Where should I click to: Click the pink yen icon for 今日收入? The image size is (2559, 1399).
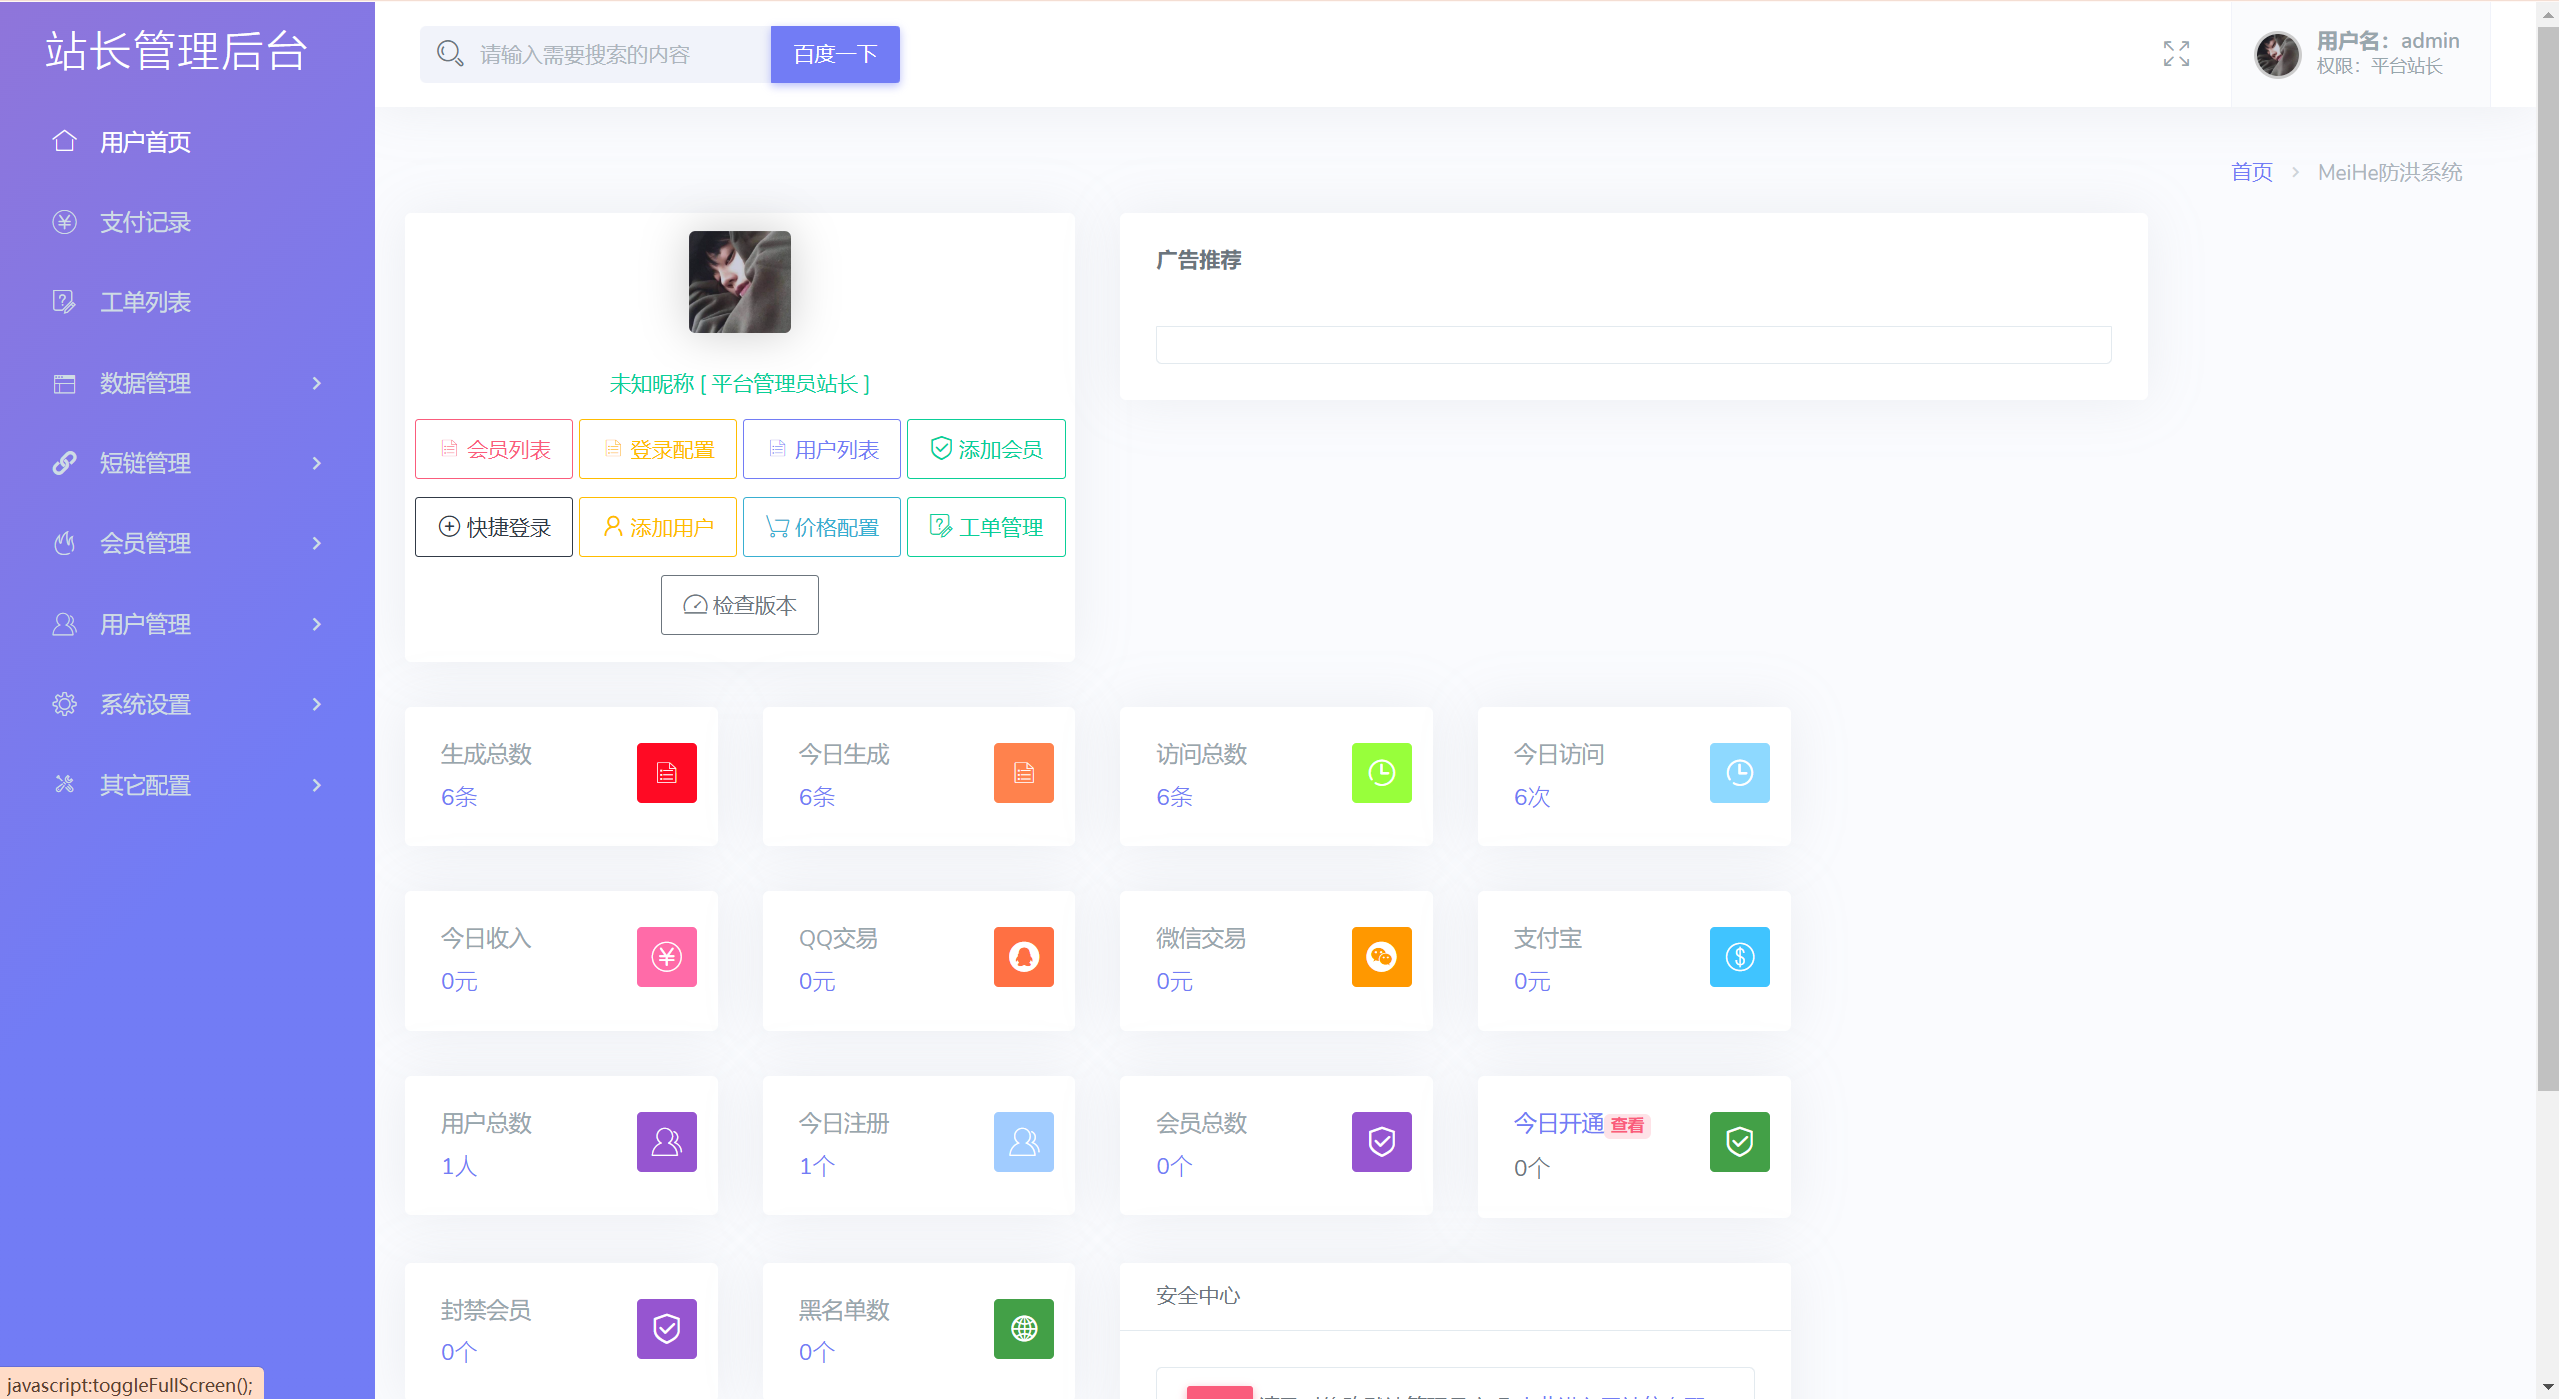click(x=666, y=957)
